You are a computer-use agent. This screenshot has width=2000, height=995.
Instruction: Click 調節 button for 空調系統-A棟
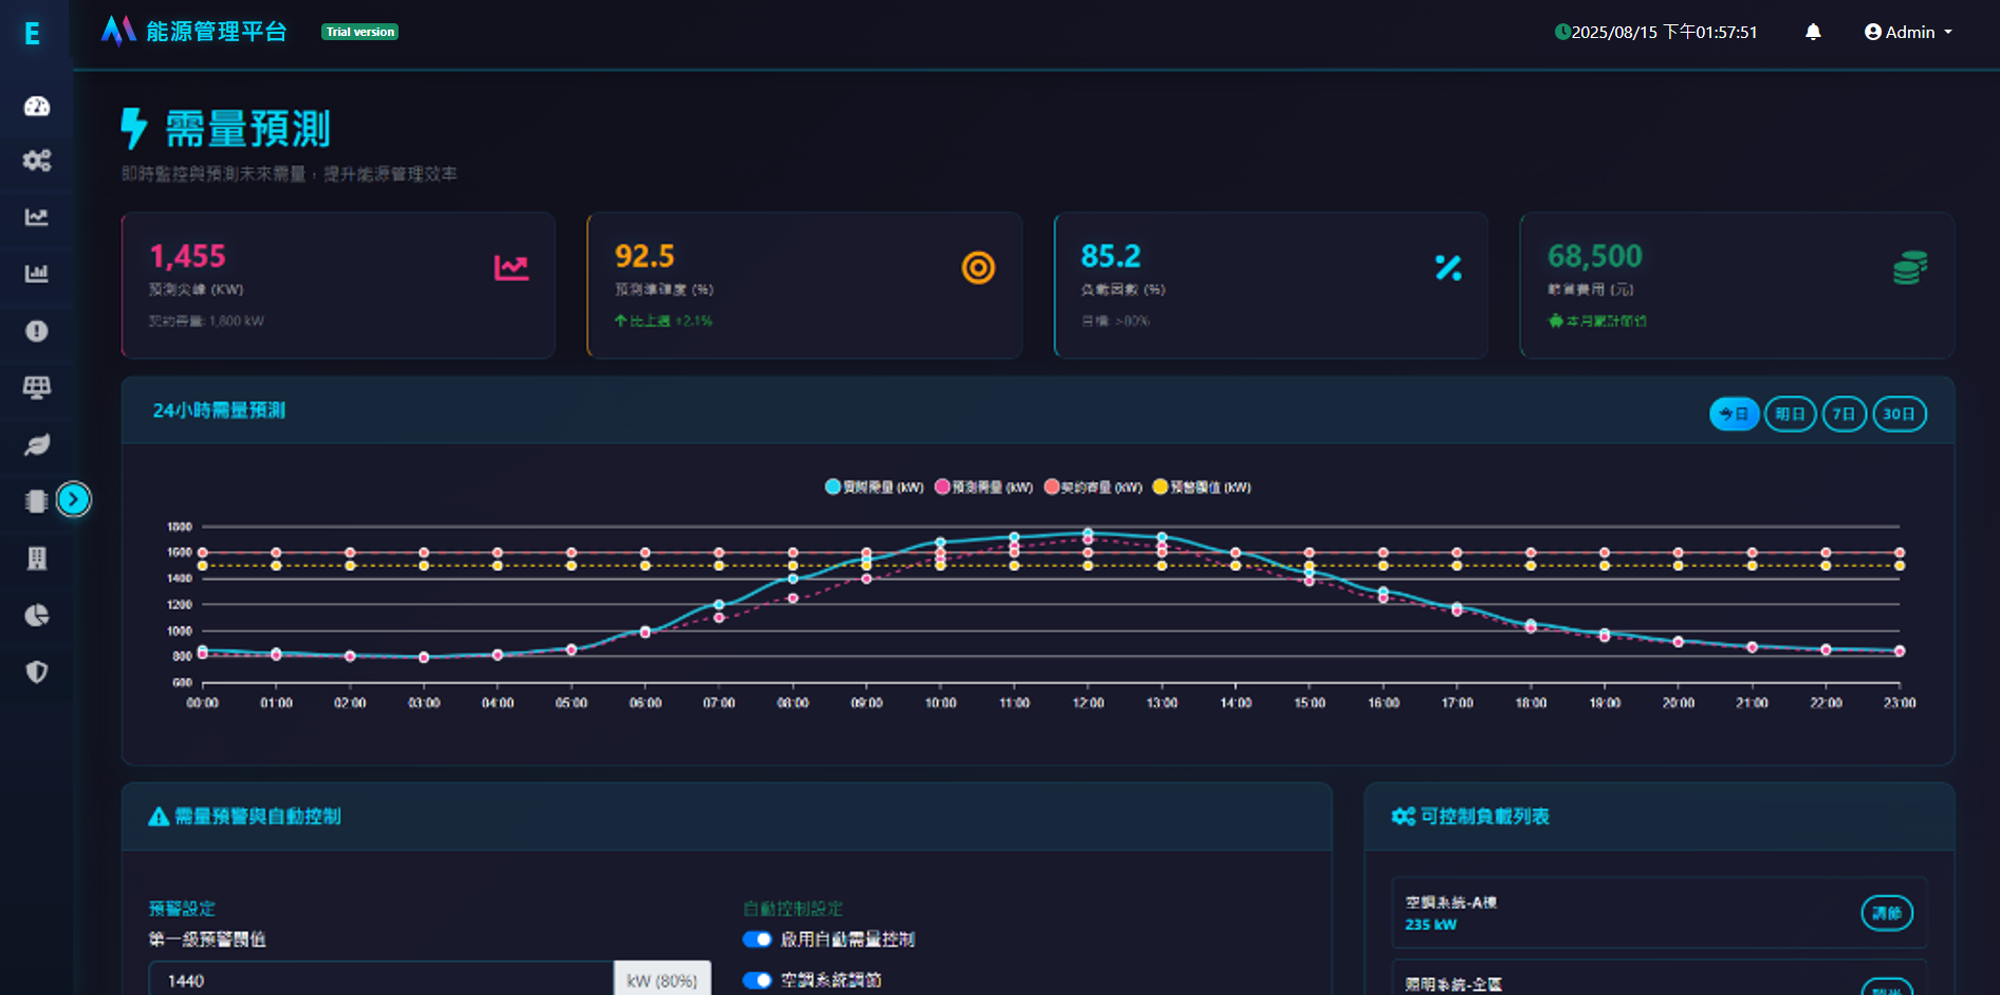click(1886, 913)
